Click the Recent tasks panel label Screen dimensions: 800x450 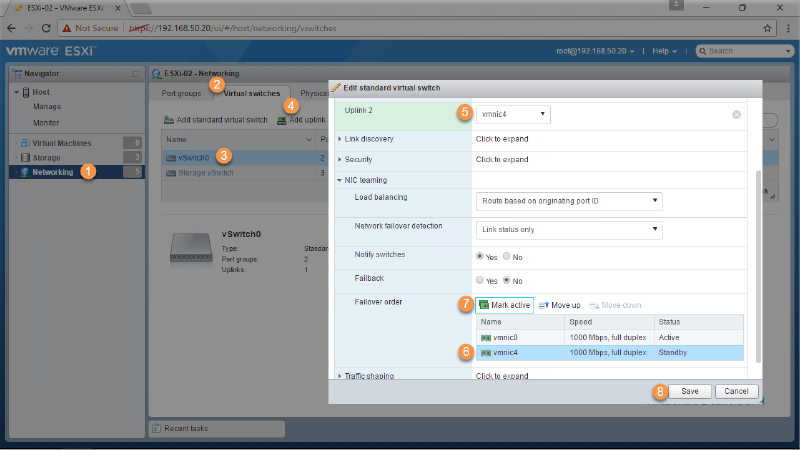point(186,429)
